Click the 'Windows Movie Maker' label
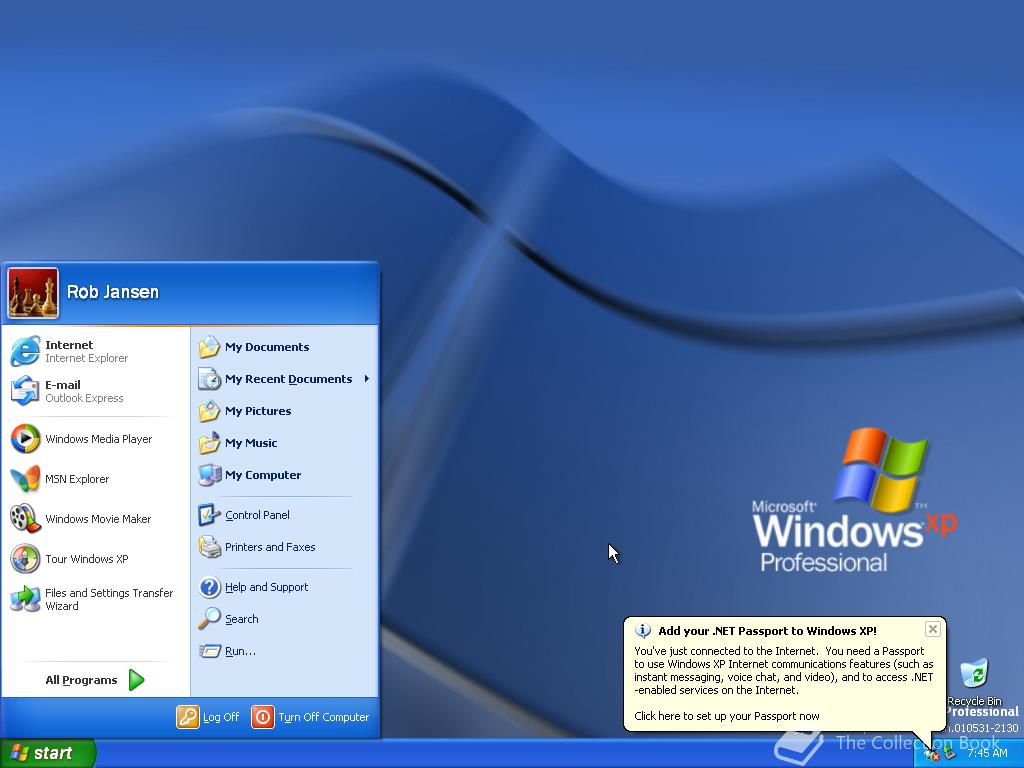Screen dimensions: 1024x768 [x=98, y=519]
